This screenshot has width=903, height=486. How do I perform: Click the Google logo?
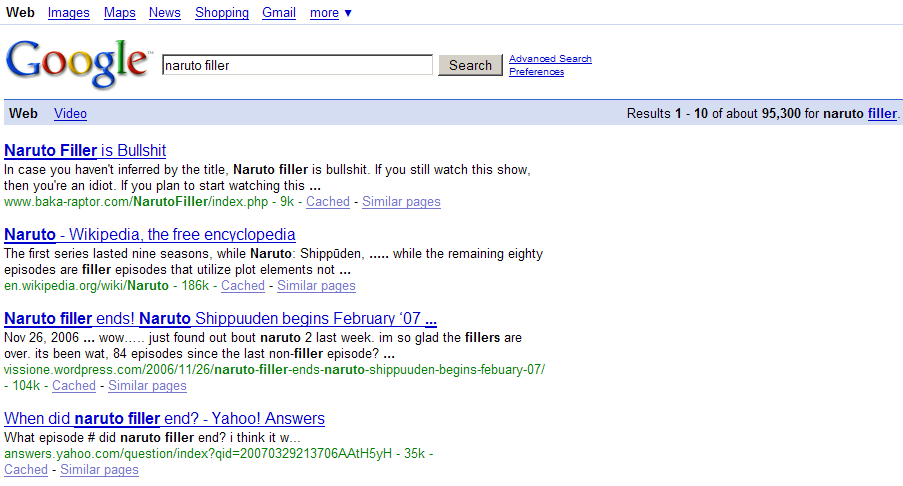click(77, 64)
